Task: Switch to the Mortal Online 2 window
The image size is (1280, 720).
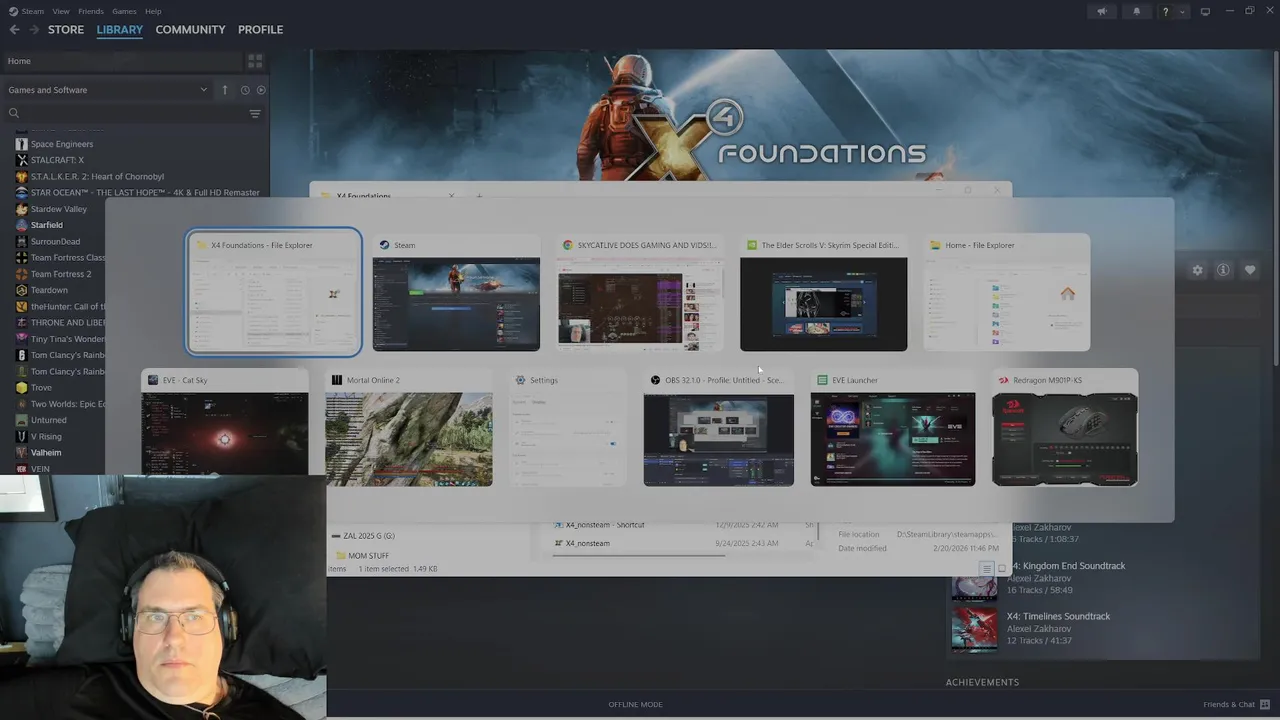Action: pos(409,428)
